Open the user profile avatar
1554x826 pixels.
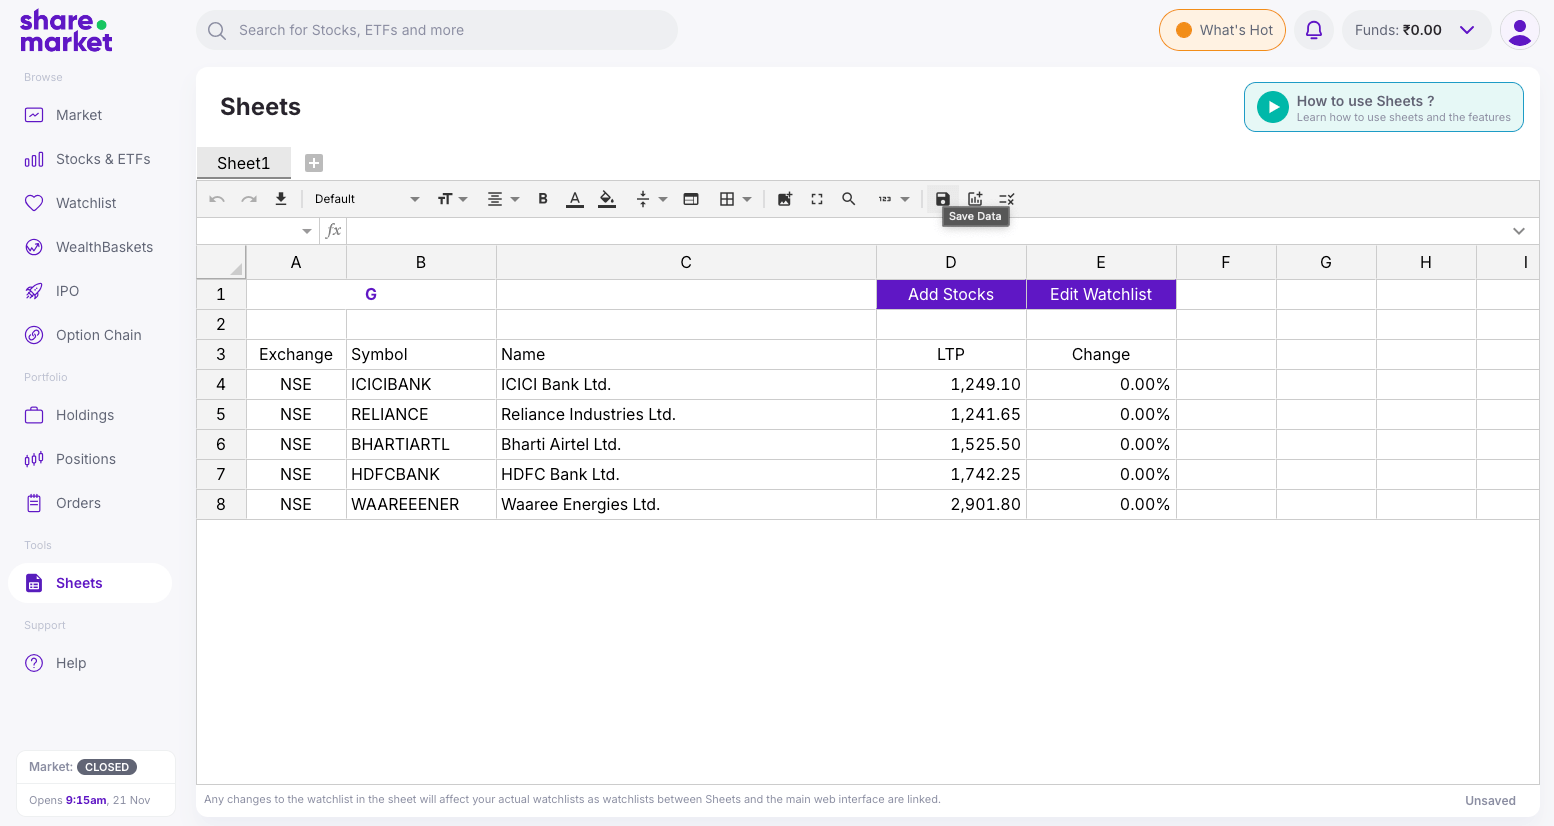(x=1520, y=30)
